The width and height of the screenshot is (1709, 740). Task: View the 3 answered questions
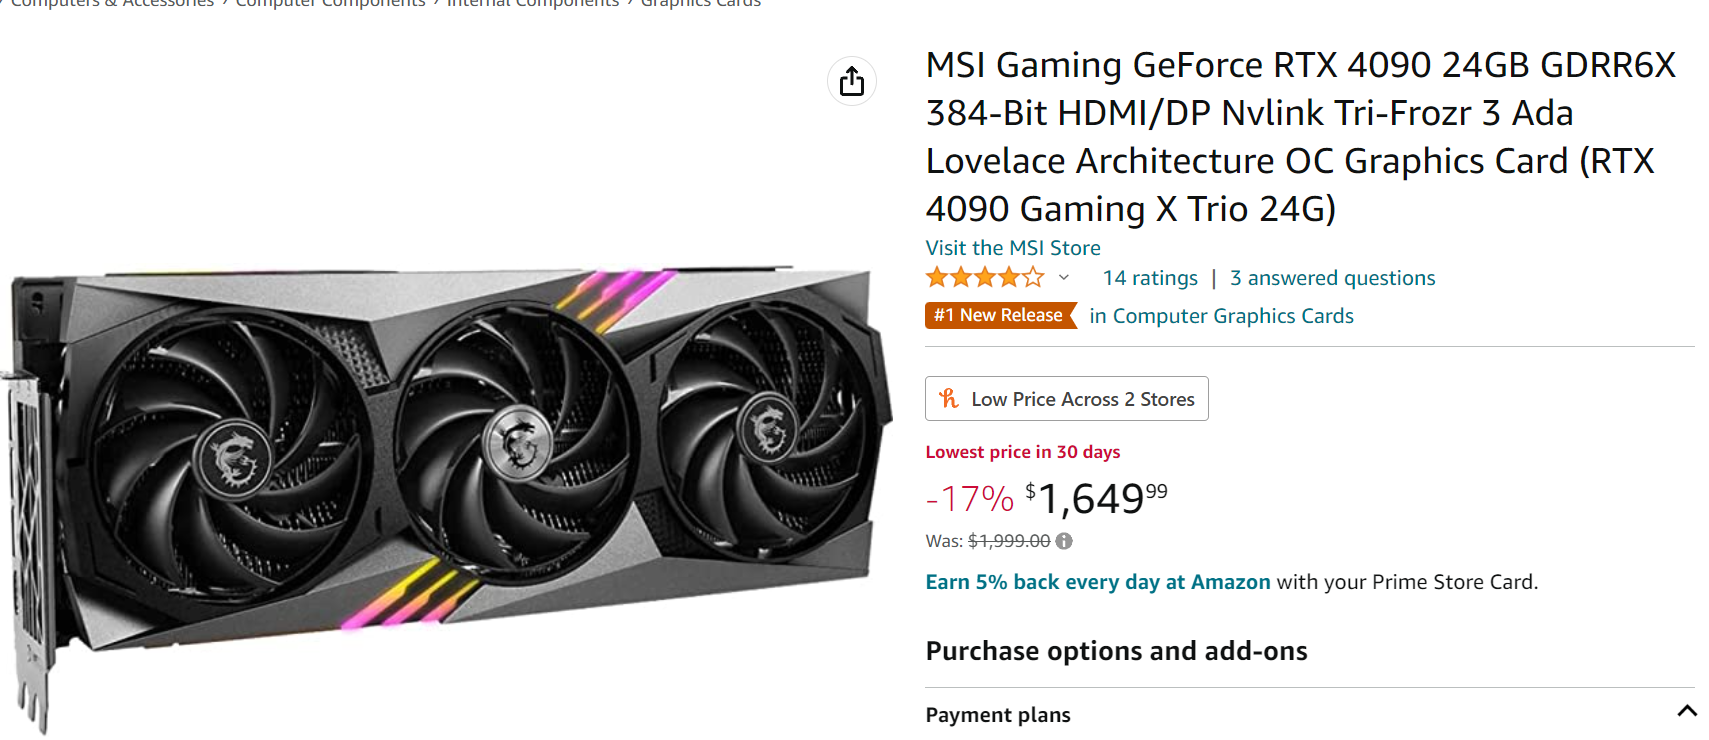(1332, 278)
